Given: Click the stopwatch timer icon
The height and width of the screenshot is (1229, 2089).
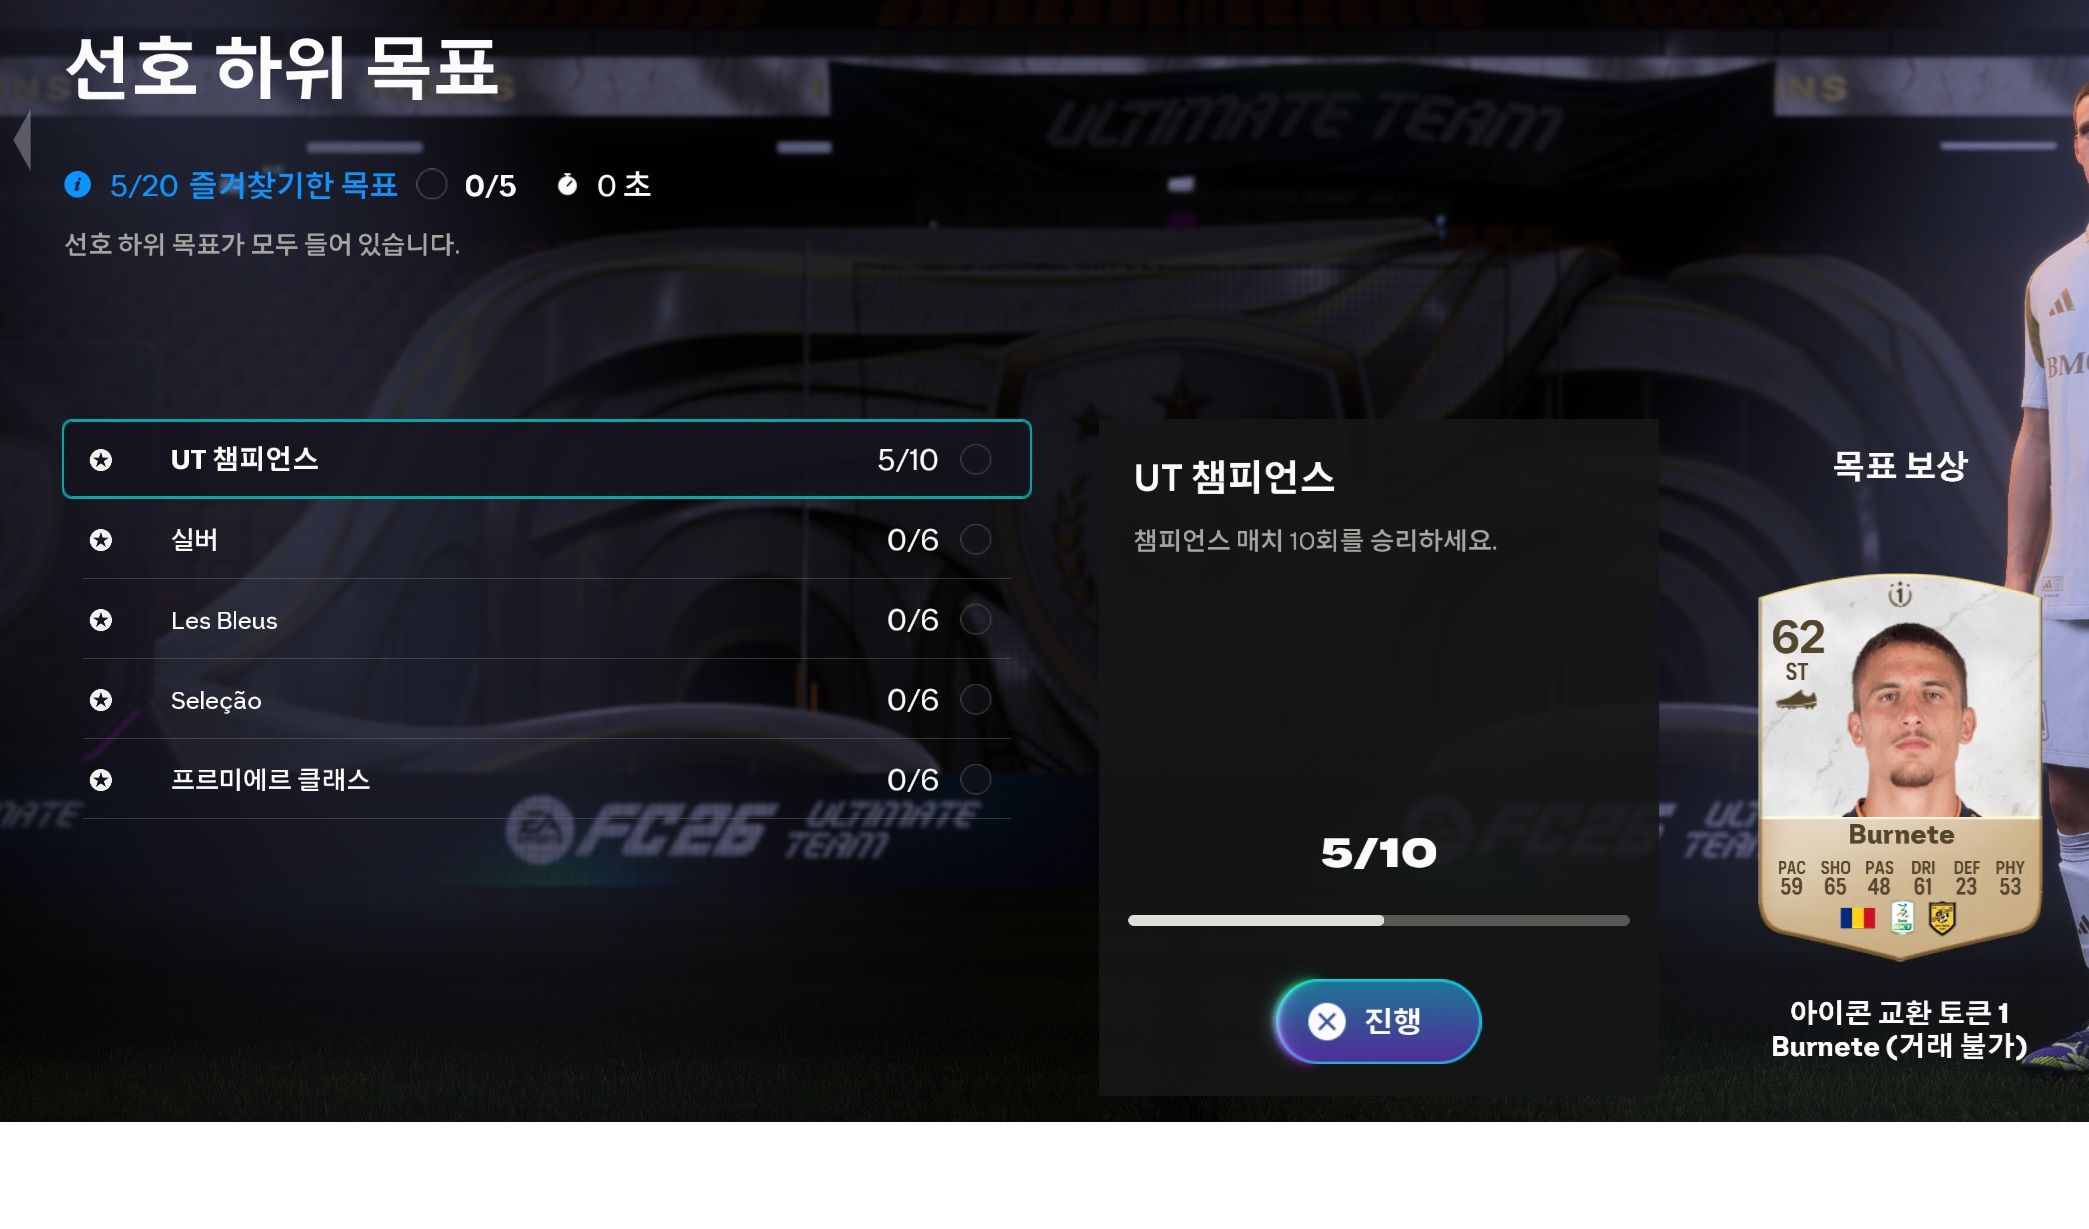Looking at the screenshot, I should click(x=567, y=184).
